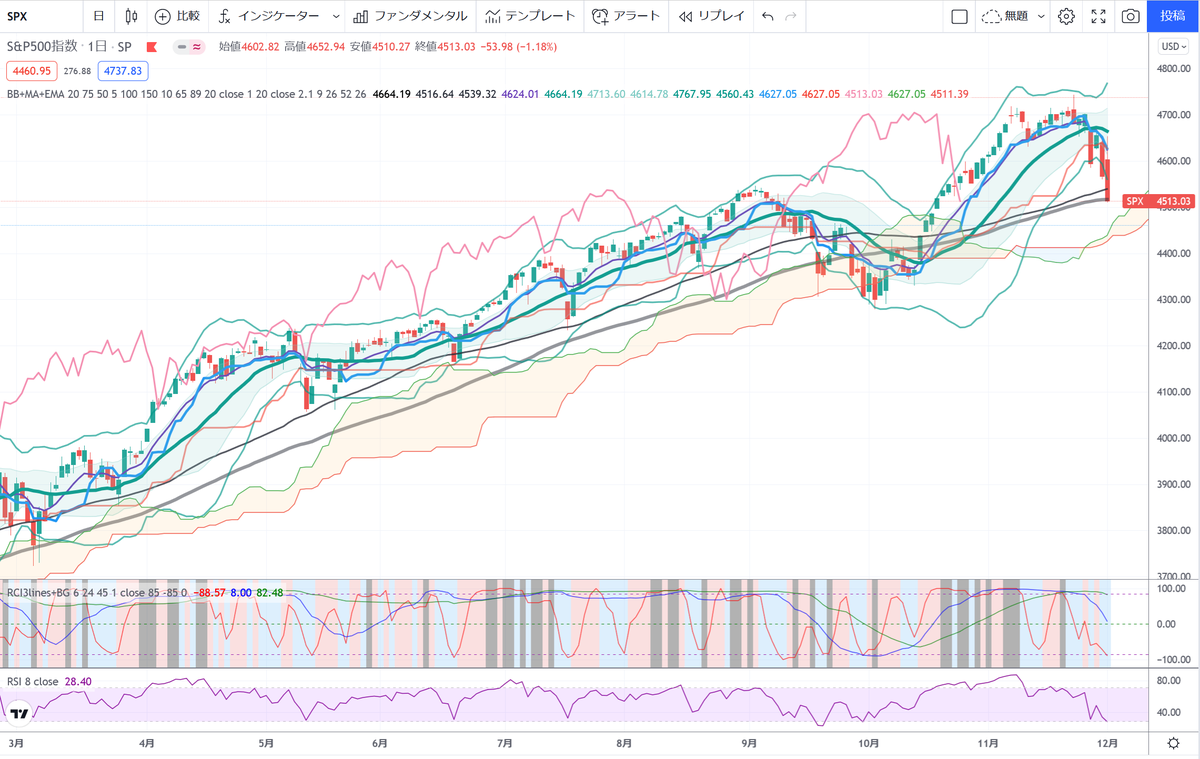
Task: Click the blue 4737.83 buy price button
Action: click(122, 71)
